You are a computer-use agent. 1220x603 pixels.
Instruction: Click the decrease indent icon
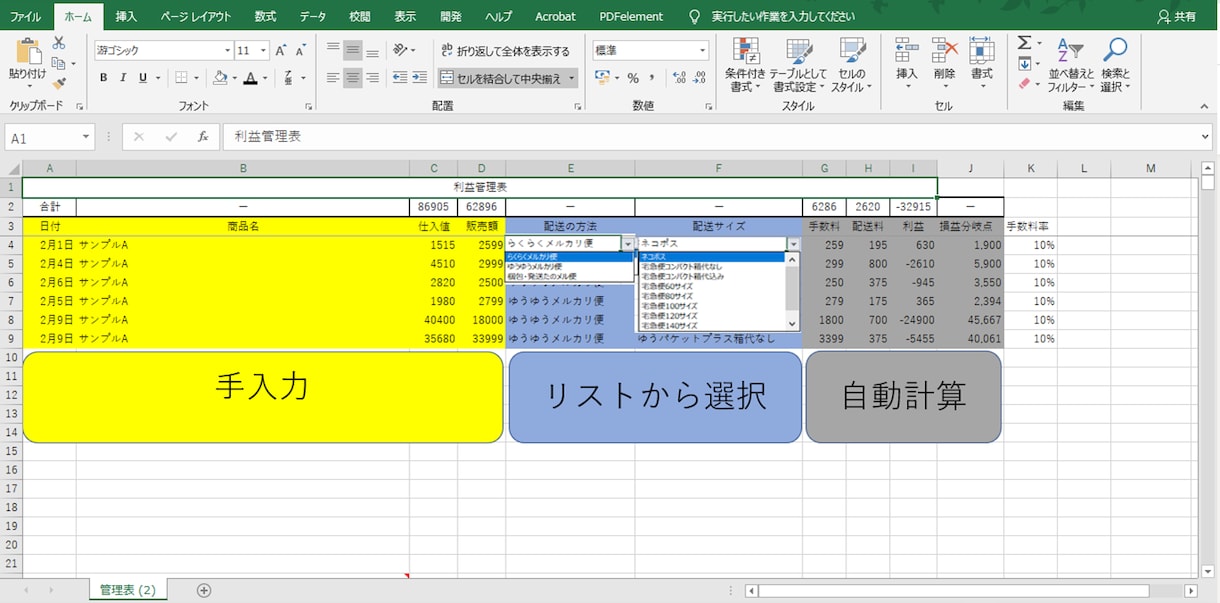(x=401, y=78)
